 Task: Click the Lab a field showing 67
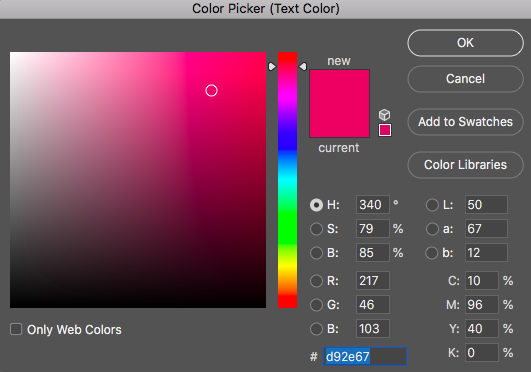[486, 229]
